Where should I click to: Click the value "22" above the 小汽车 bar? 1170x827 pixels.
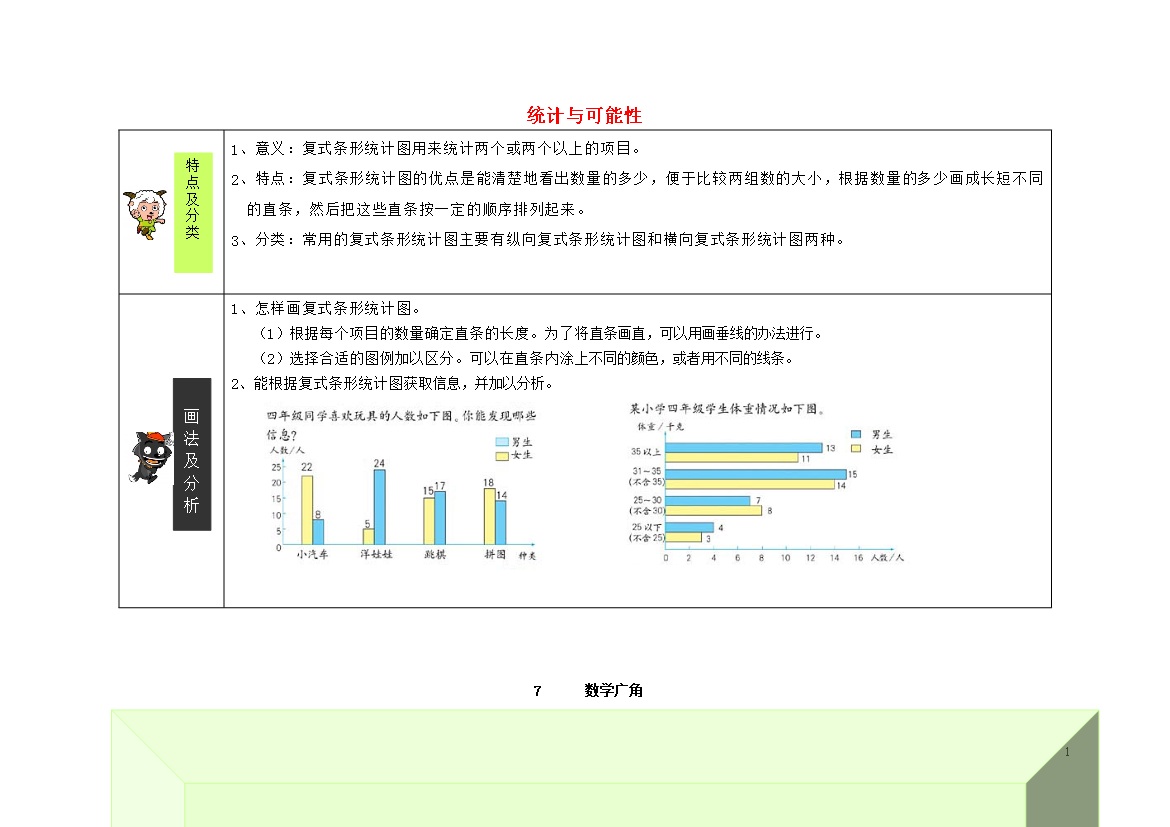pos(307,467)
